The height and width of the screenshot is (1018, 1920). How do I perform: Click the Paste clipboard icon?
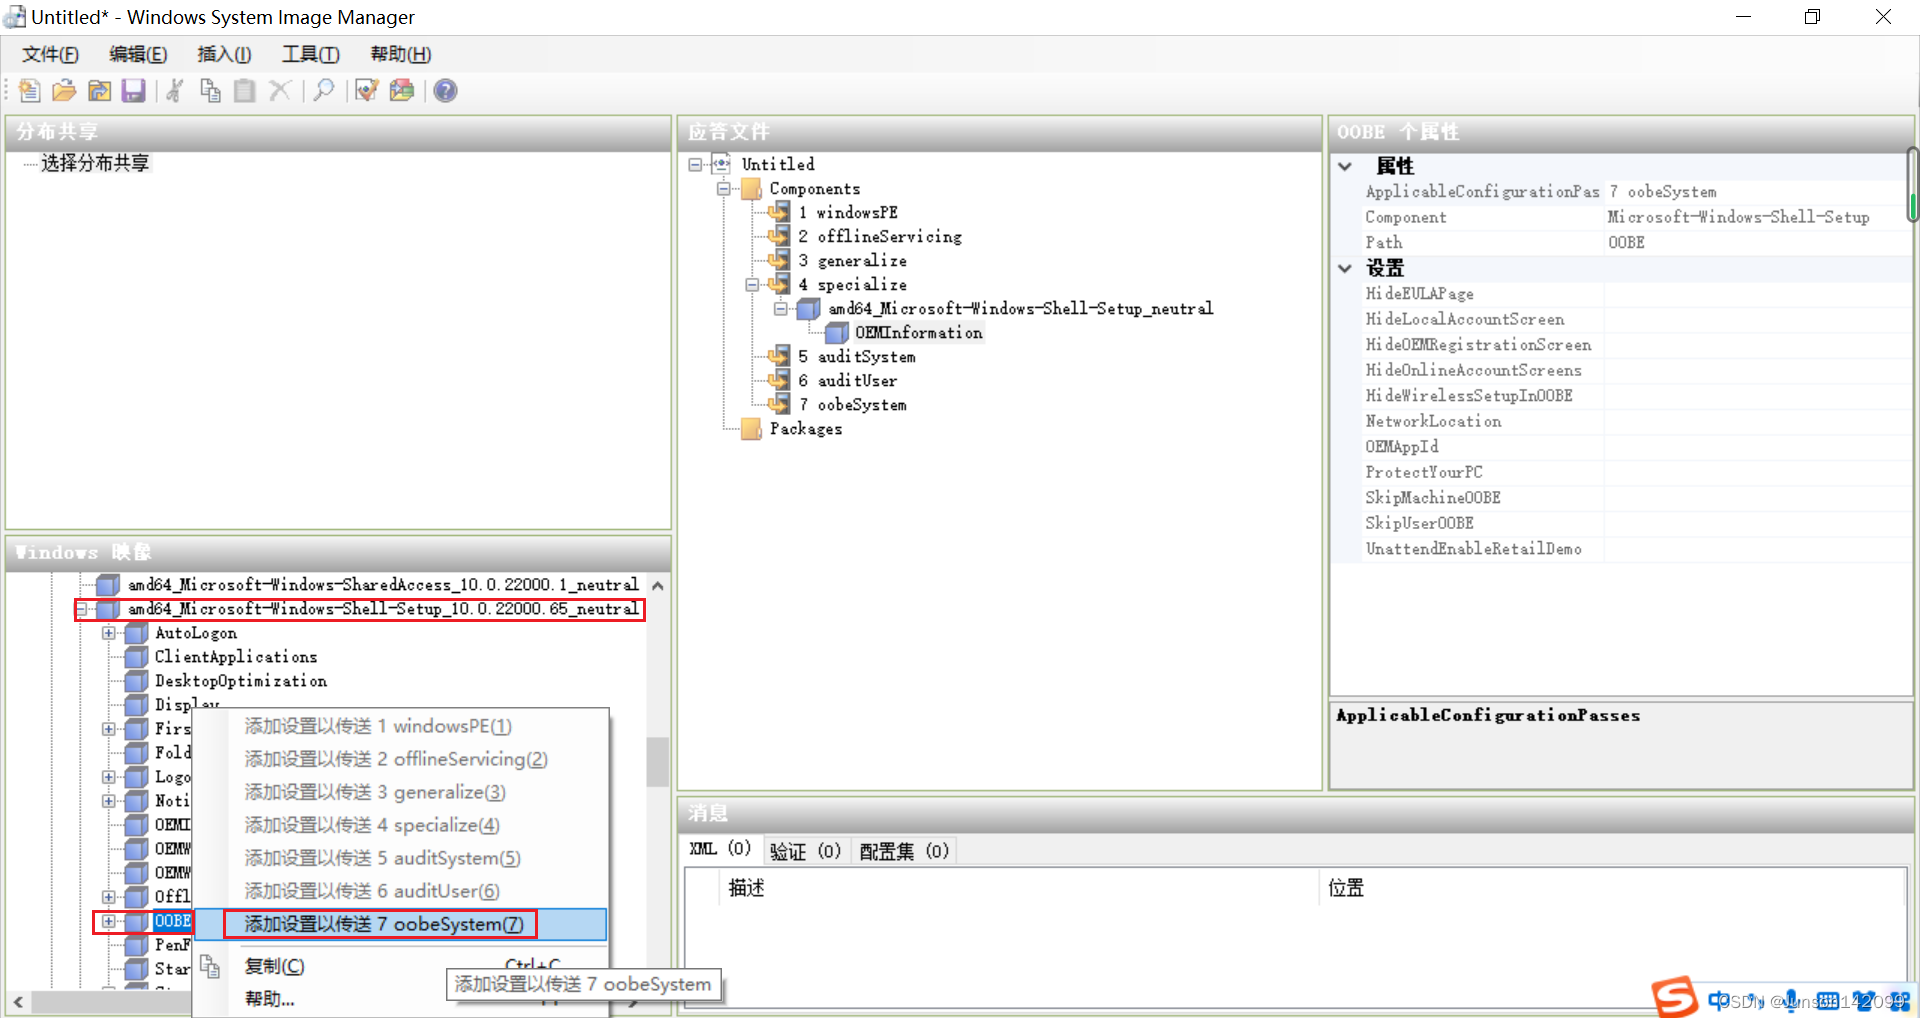click(x=244, y=91)
